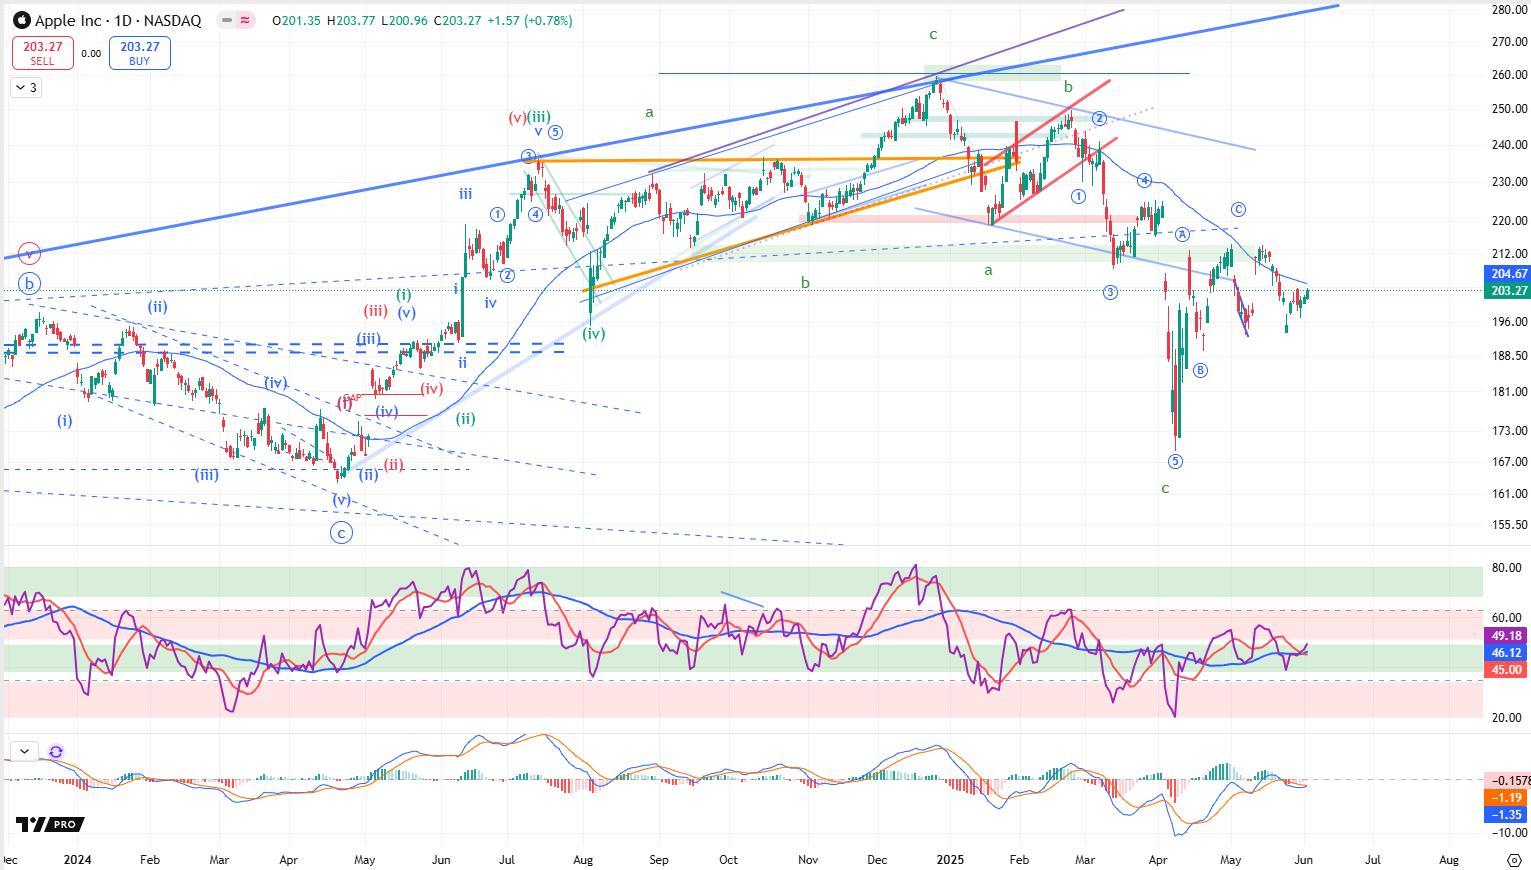Click the green 203.27 last price axis label
1531x870 pixels.
pyautogui.click(x=1508, y=290)
